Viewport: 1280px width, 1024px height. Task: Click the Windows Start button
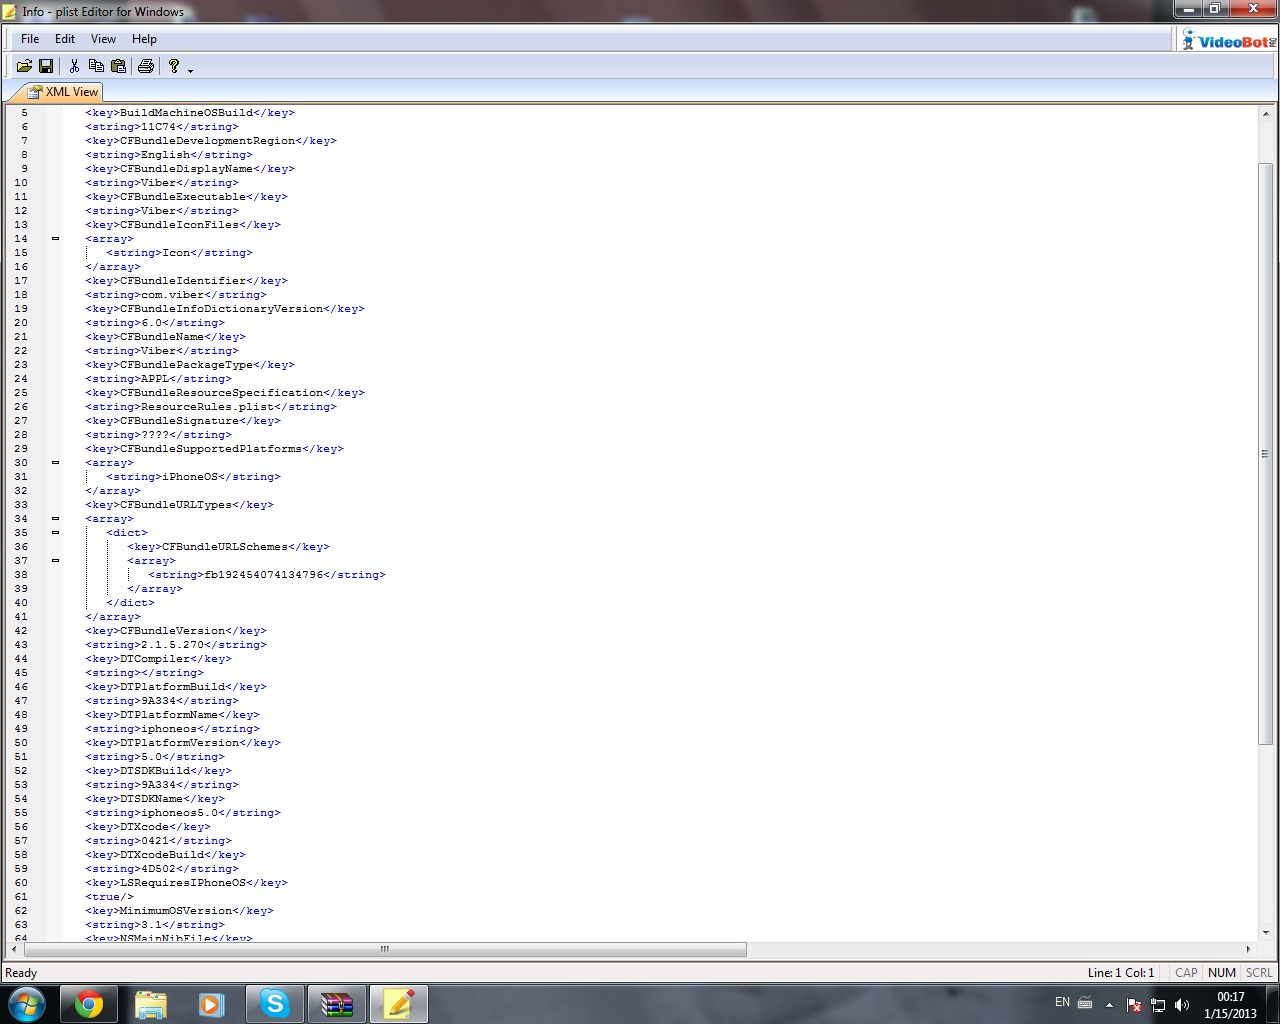(x=27, y=1004)
